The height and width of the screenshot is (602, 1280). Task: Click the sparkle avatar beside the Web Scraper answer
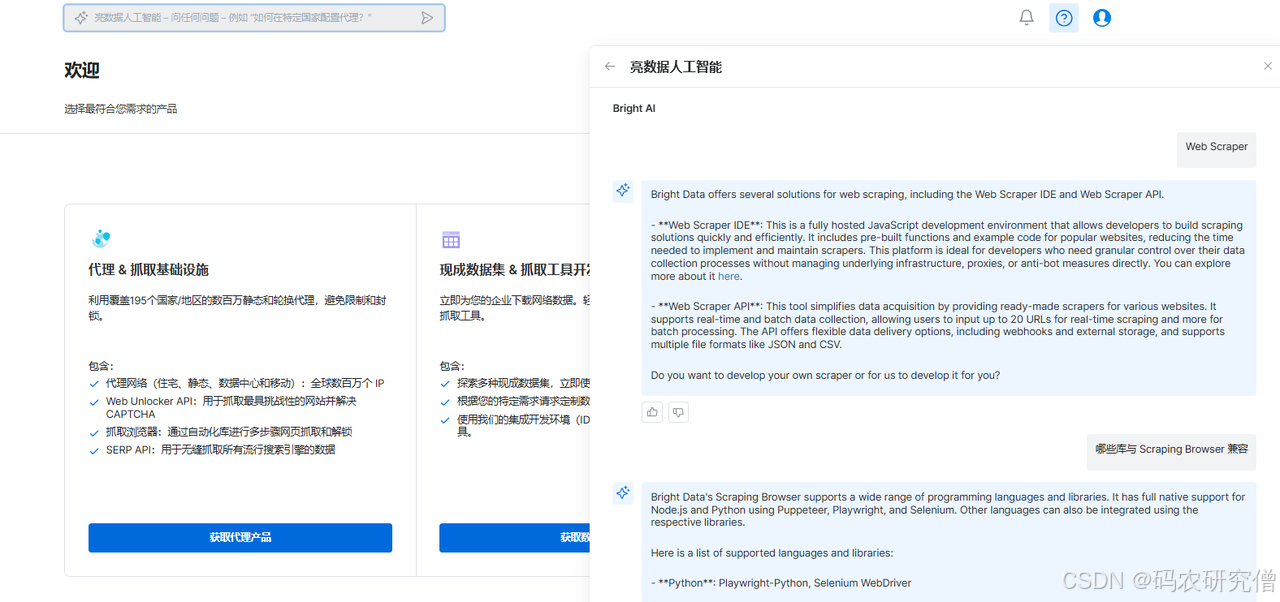coord(623,190)
